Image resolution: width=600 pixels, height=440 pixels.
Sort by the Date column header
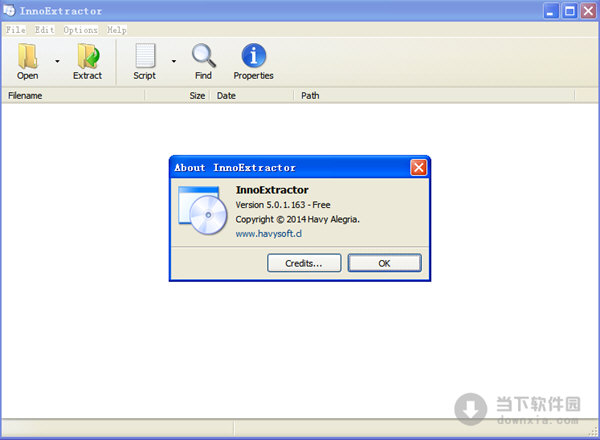(252, 96)
